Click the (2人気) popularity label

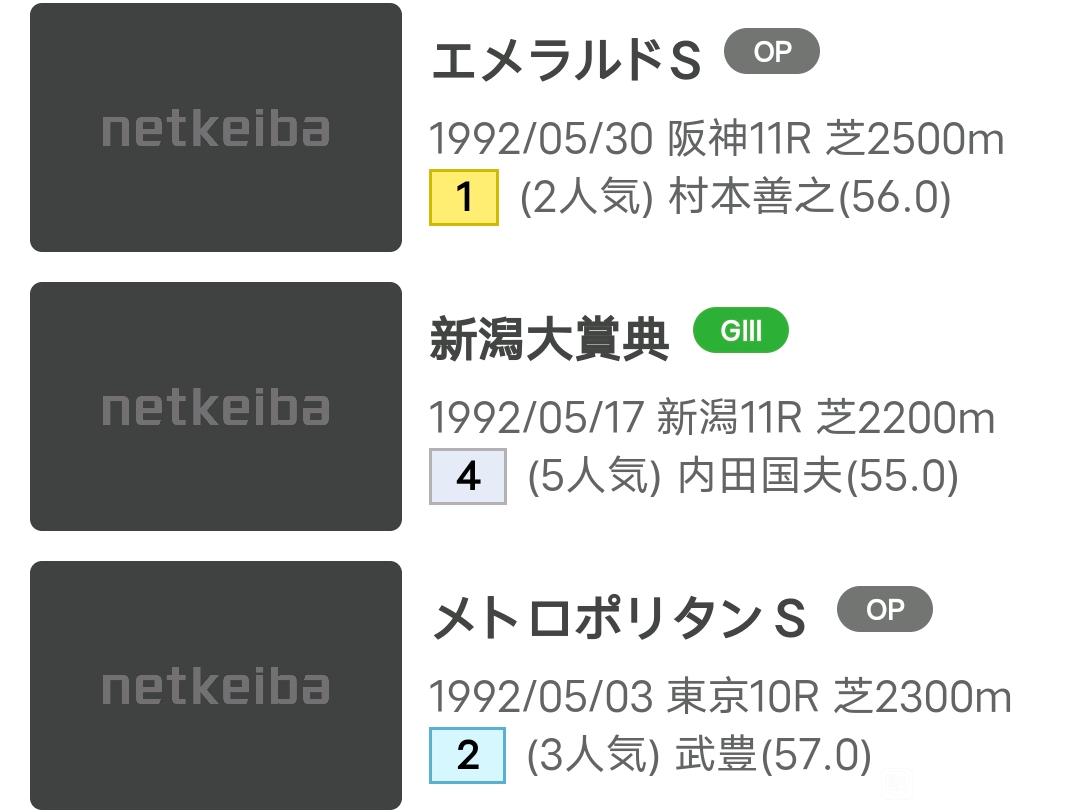[x=586, y=197]
